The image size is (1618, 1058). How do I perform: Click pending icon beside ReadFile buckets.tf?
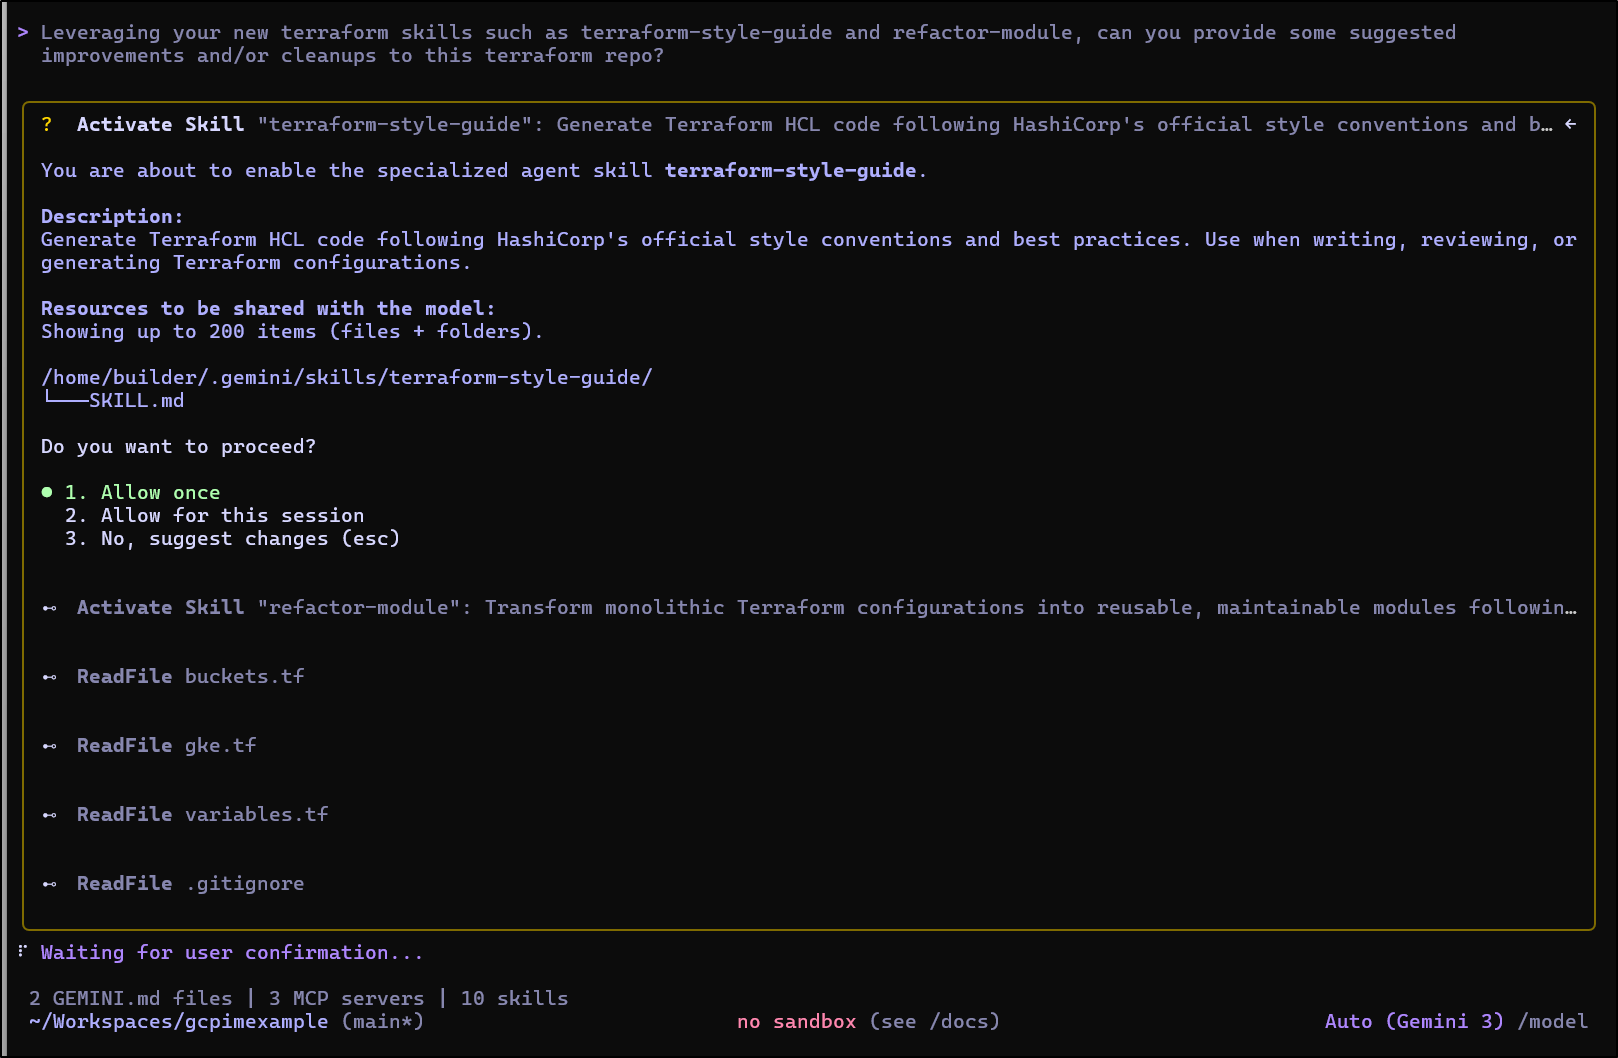point(50,677)
